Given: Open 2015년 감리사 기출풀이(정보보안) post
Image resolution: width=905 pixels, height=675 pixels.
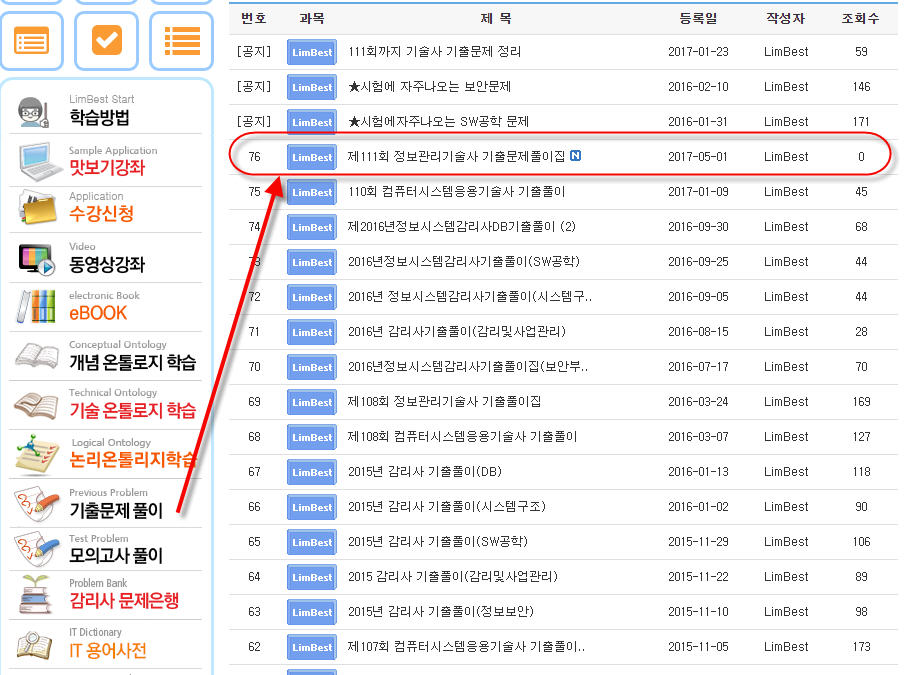Looking at the screenshot, I should pos(441,612).
